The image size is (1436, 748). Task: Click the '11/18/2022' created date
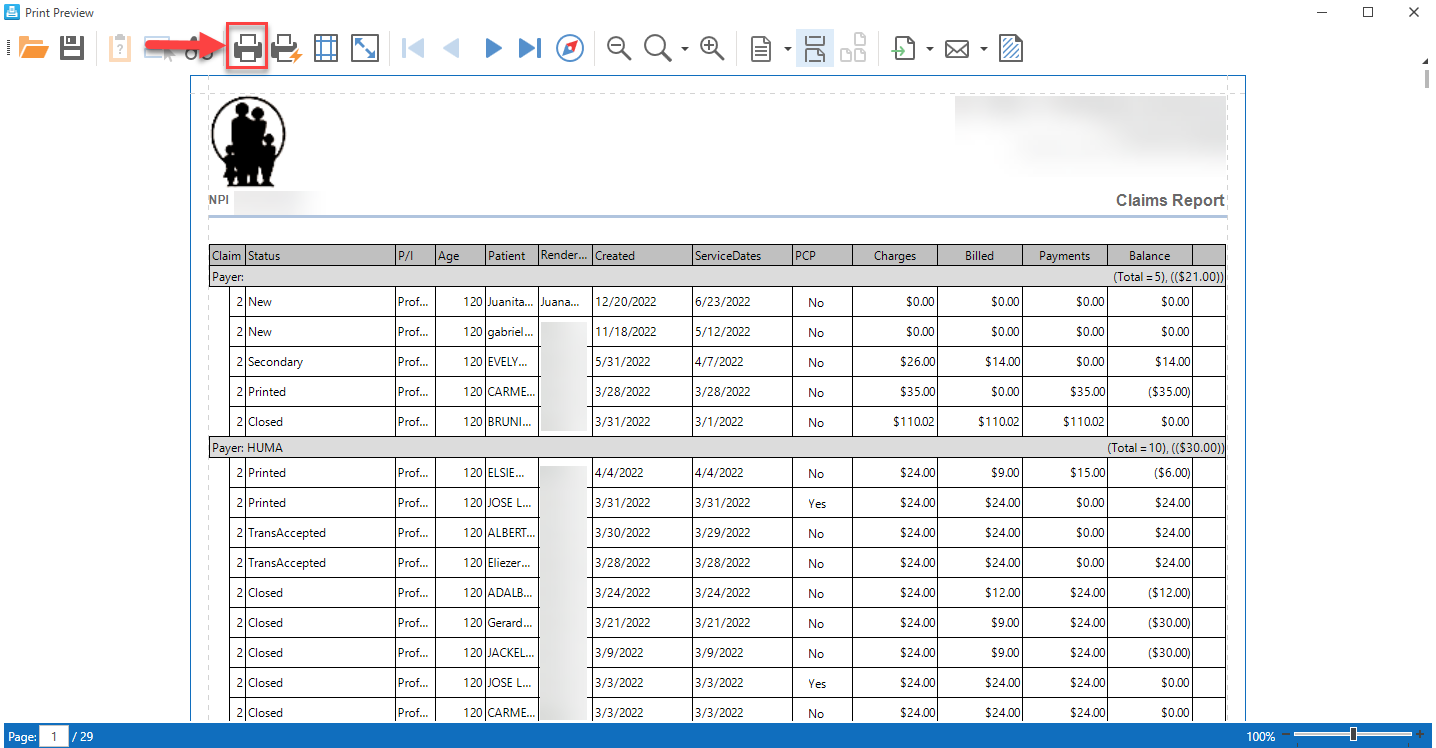pos(642,332)
